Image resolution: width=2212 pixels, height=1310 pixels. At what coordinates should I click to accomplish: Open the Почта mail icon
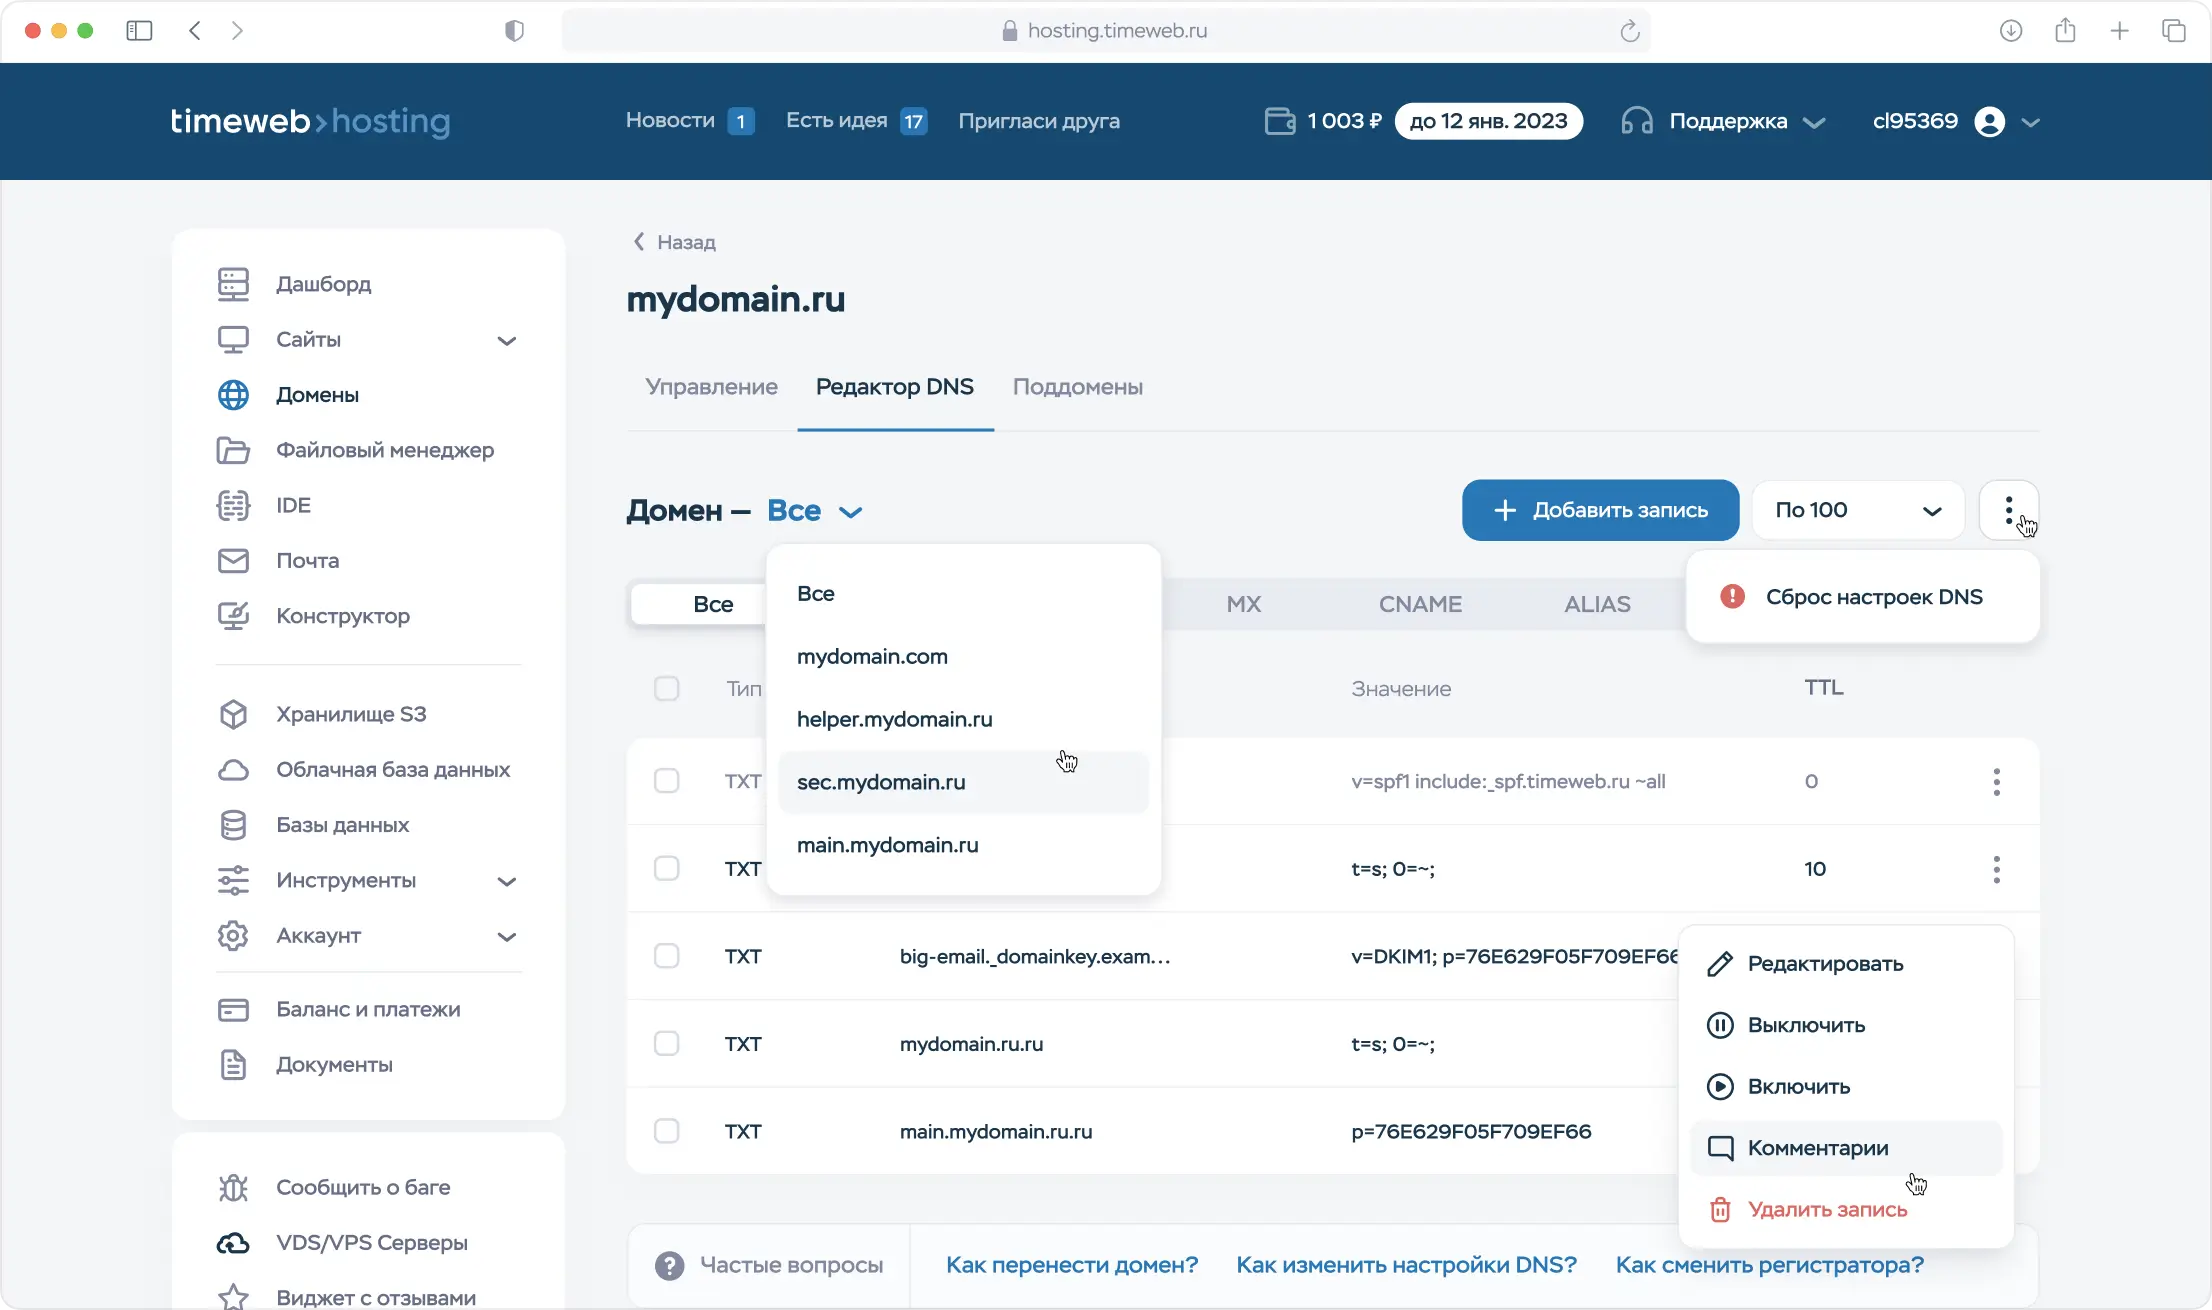[233, 560]
